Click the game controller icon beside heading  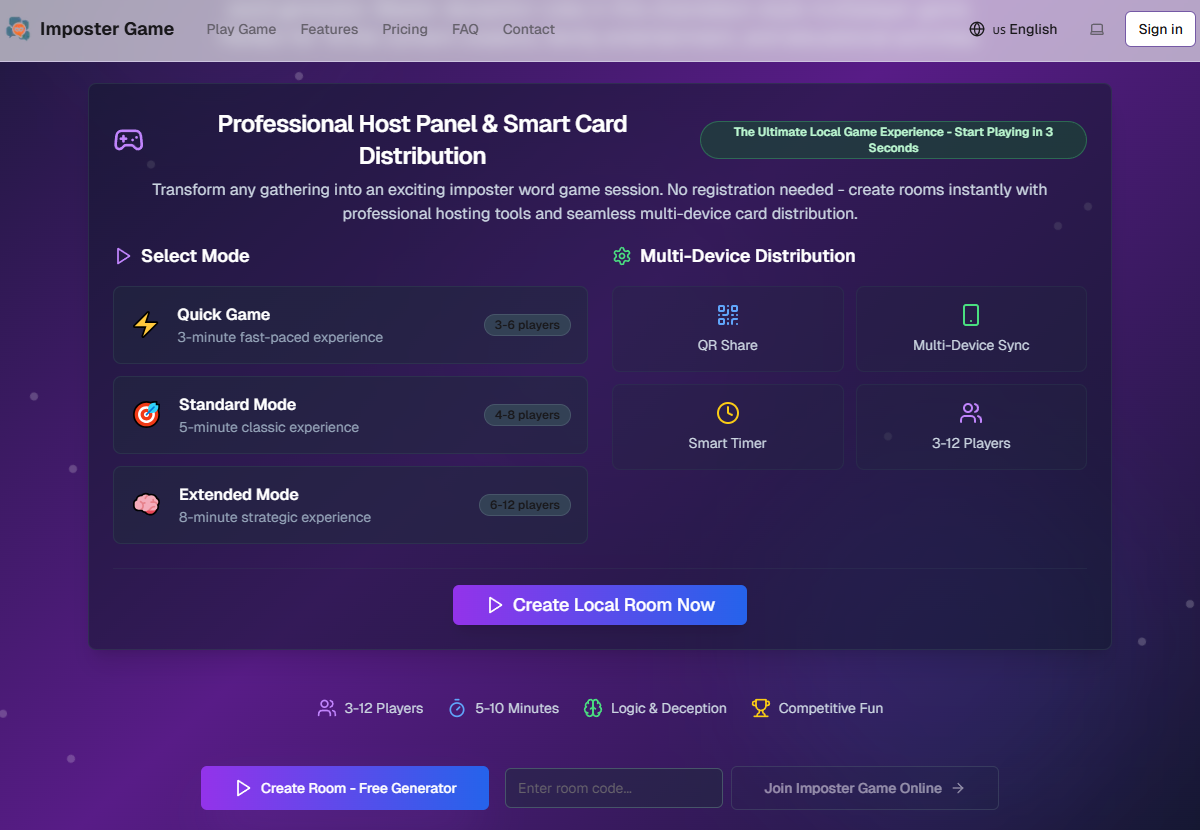128,140
